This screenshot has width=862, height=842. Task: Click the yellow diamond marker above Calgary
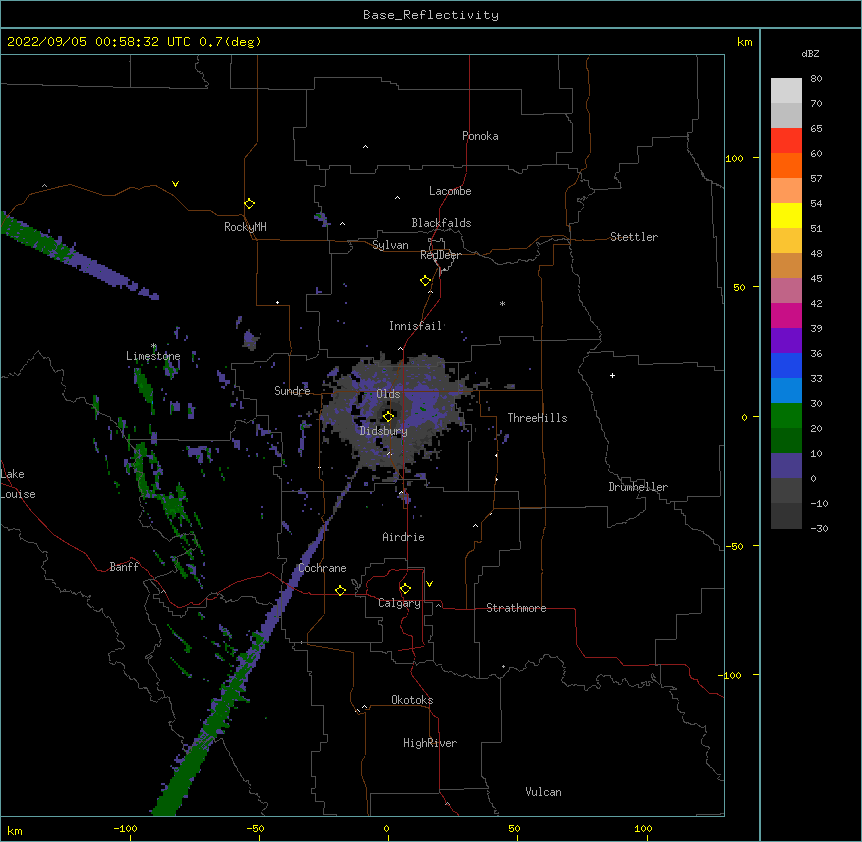405,589
